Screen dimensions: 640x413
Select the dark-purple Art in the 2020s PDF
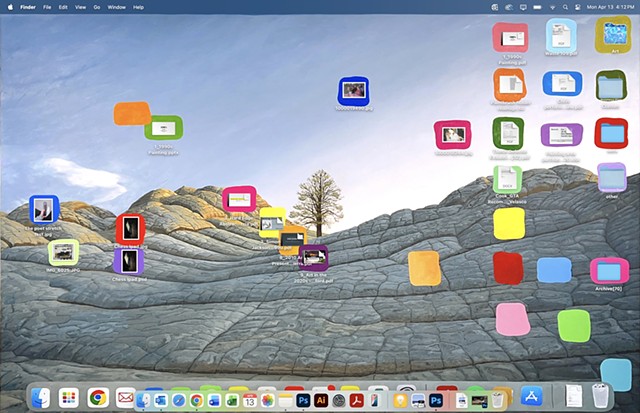pos(313,258)
